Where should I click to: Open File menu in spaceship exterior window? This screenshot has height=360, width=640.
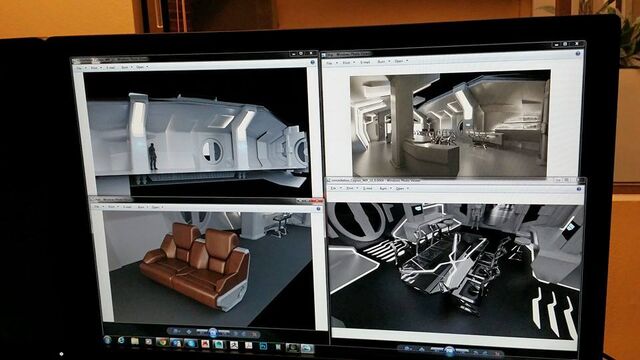[x=81, y=68]
